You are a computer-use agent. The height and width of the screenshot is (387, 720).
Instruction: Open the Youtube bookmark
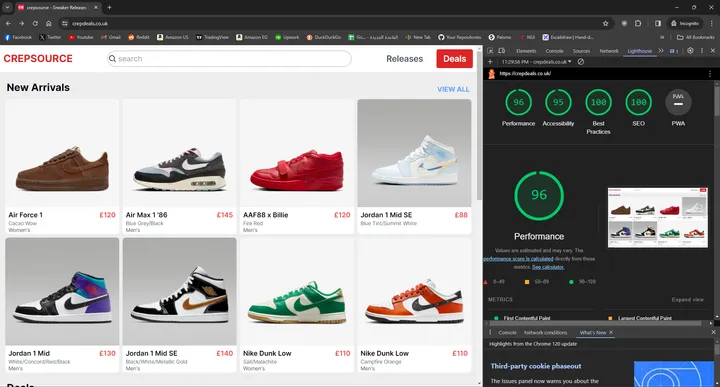(81, 37)
